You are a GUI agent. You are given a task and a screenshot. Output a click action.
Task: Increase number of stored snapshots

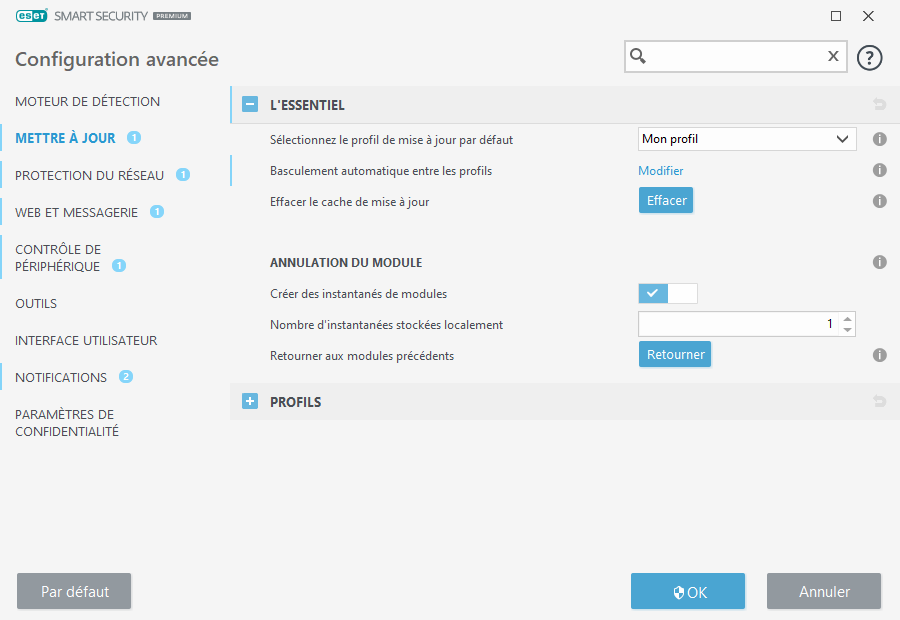point(847,318)
